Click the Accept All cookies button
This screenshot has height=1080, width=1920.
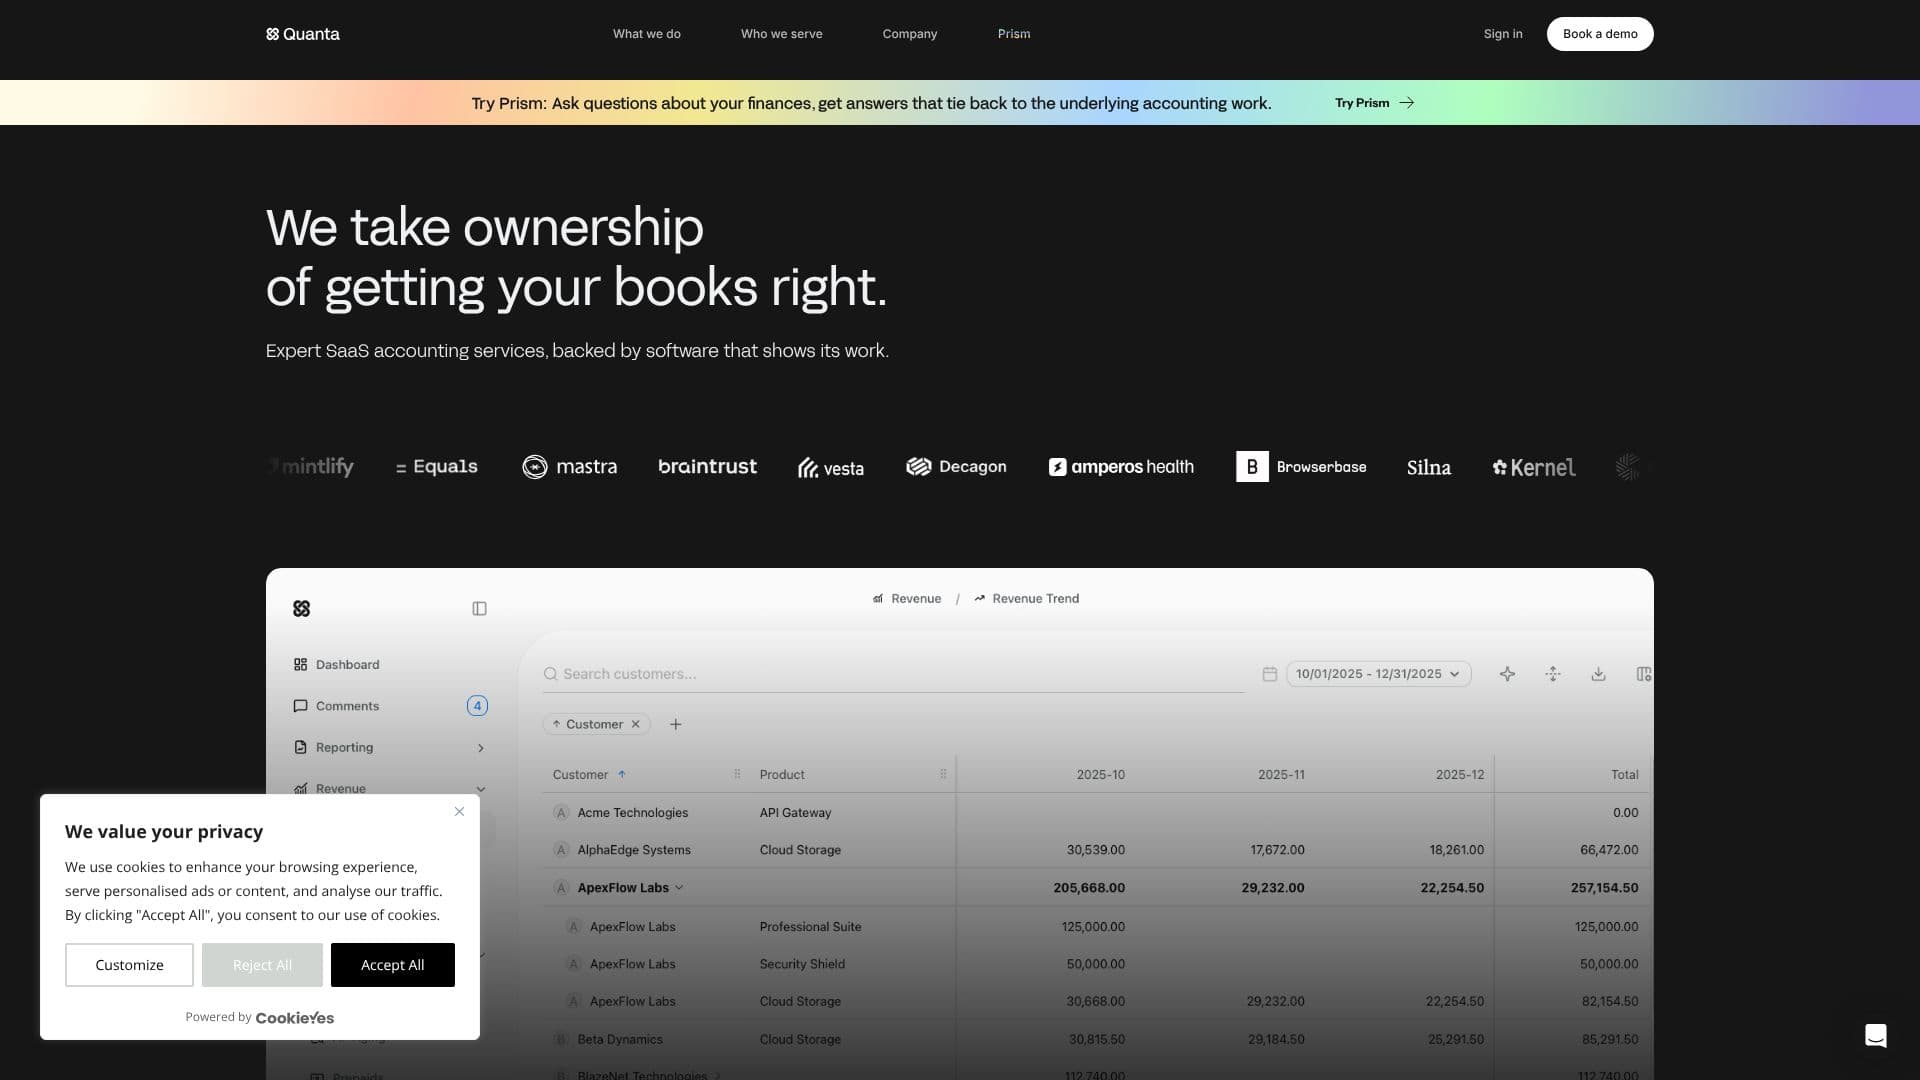392,965
